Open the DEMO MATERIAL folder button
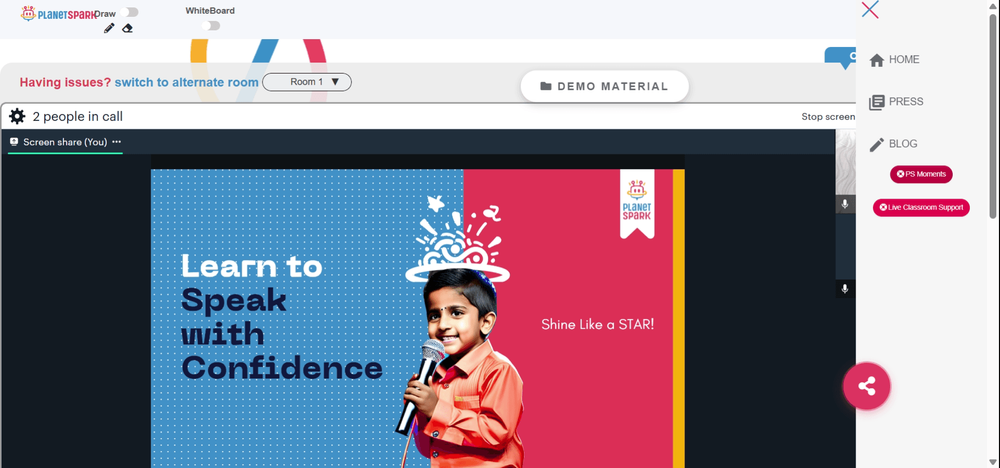This screenshot has width=1000, height=468. click(605, 86)
